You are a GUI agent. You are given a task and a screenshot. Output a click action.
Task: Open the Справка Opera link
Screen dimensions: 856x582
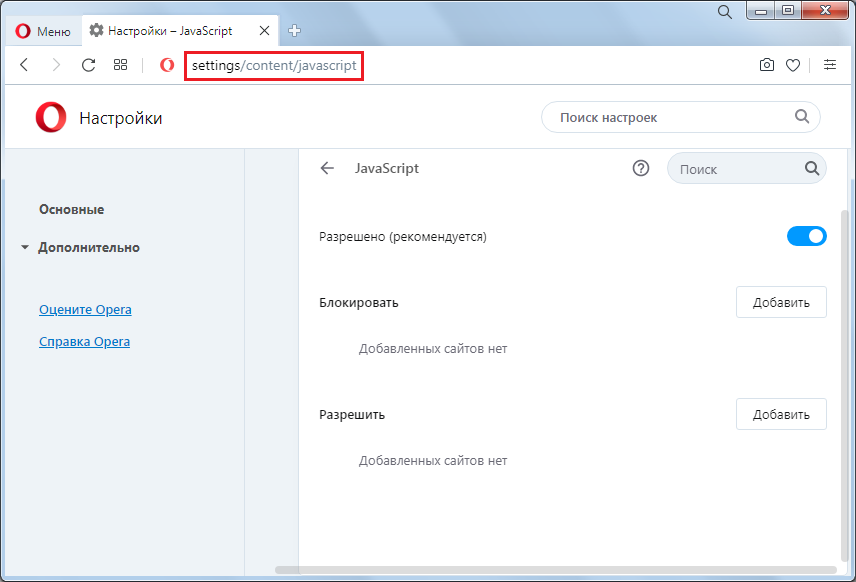click(85, 342)
